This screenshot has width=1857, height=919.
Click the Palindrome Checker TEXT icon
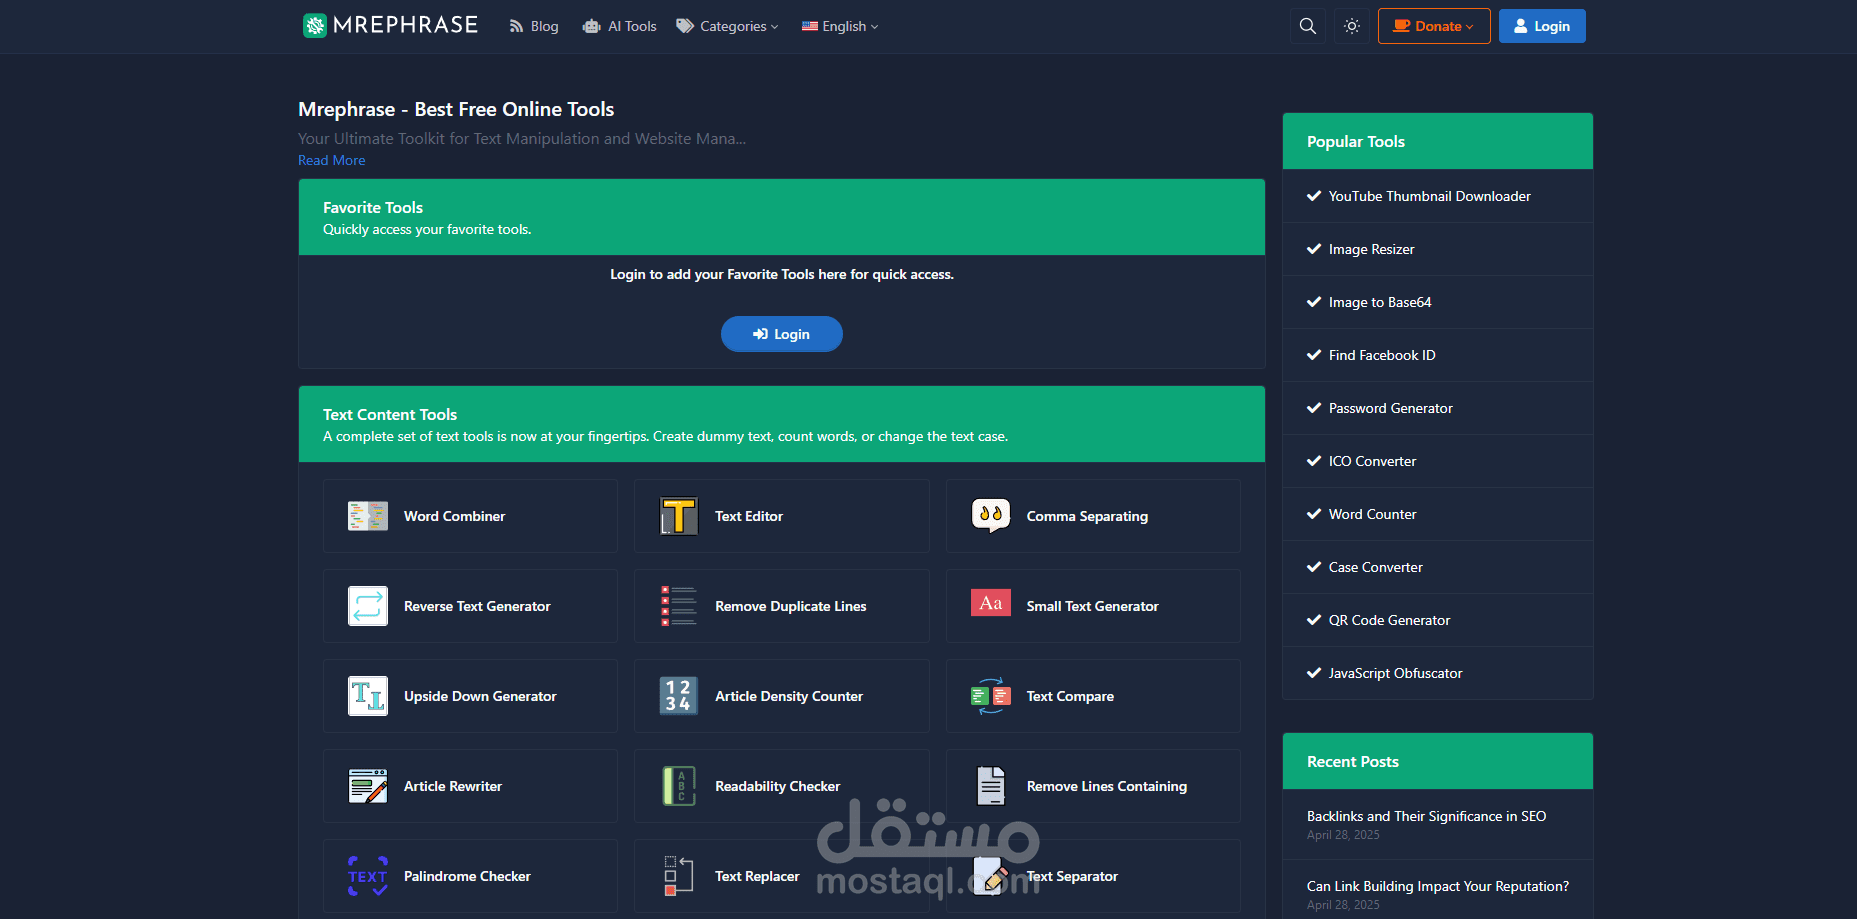368,876
